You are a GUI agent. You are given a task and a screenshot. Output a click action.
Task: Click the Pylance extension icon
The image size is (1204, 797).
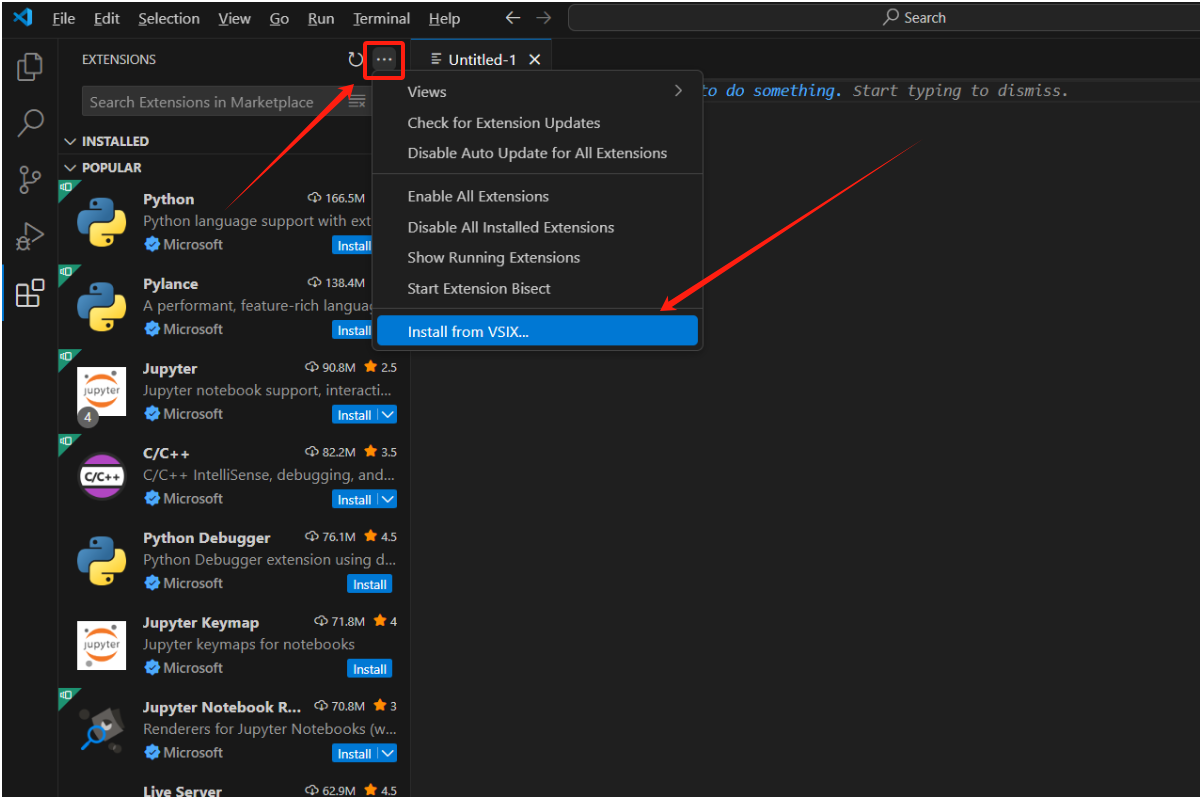102,307
